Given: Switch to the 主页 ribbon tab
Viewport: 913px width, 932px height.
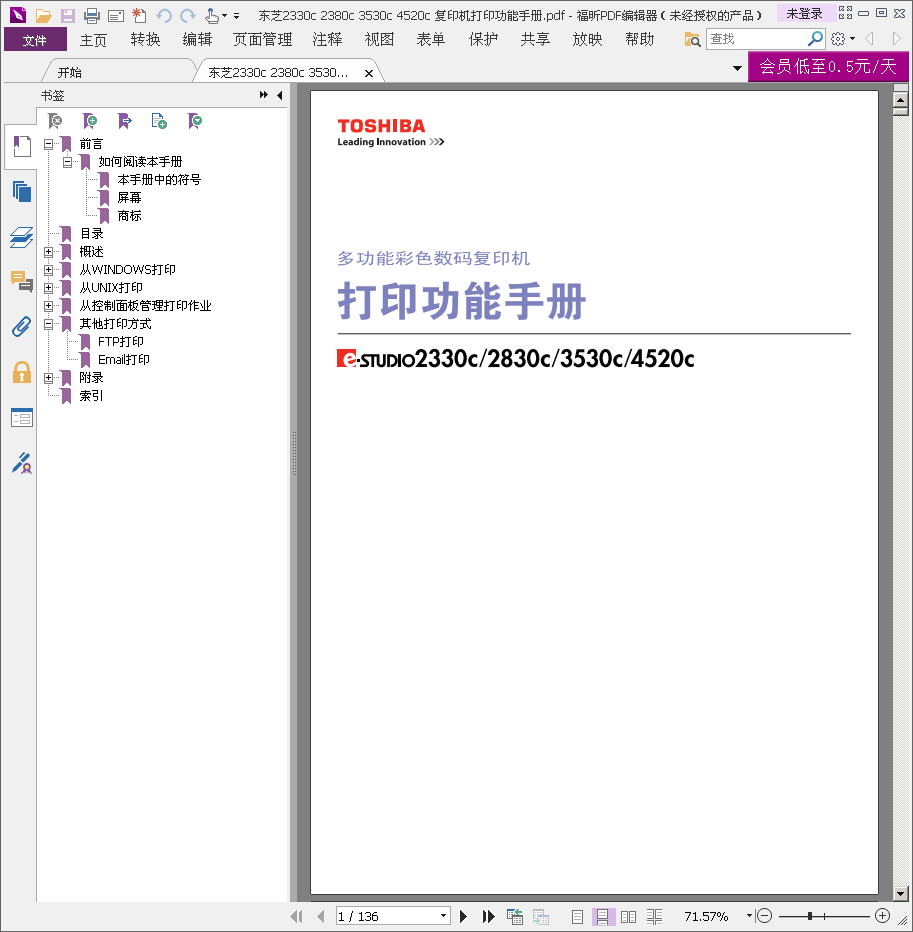Looking at the screenshot, I should (x=93, y=40).
